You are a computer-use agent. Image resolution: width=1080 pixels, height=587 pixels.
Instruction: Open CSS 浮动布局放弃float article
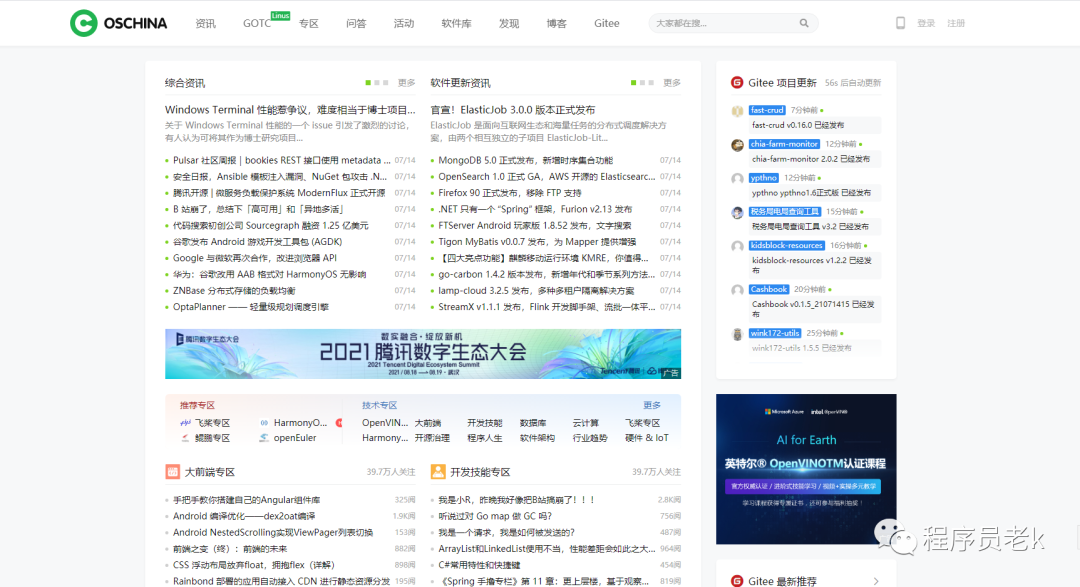coord(253,565)
